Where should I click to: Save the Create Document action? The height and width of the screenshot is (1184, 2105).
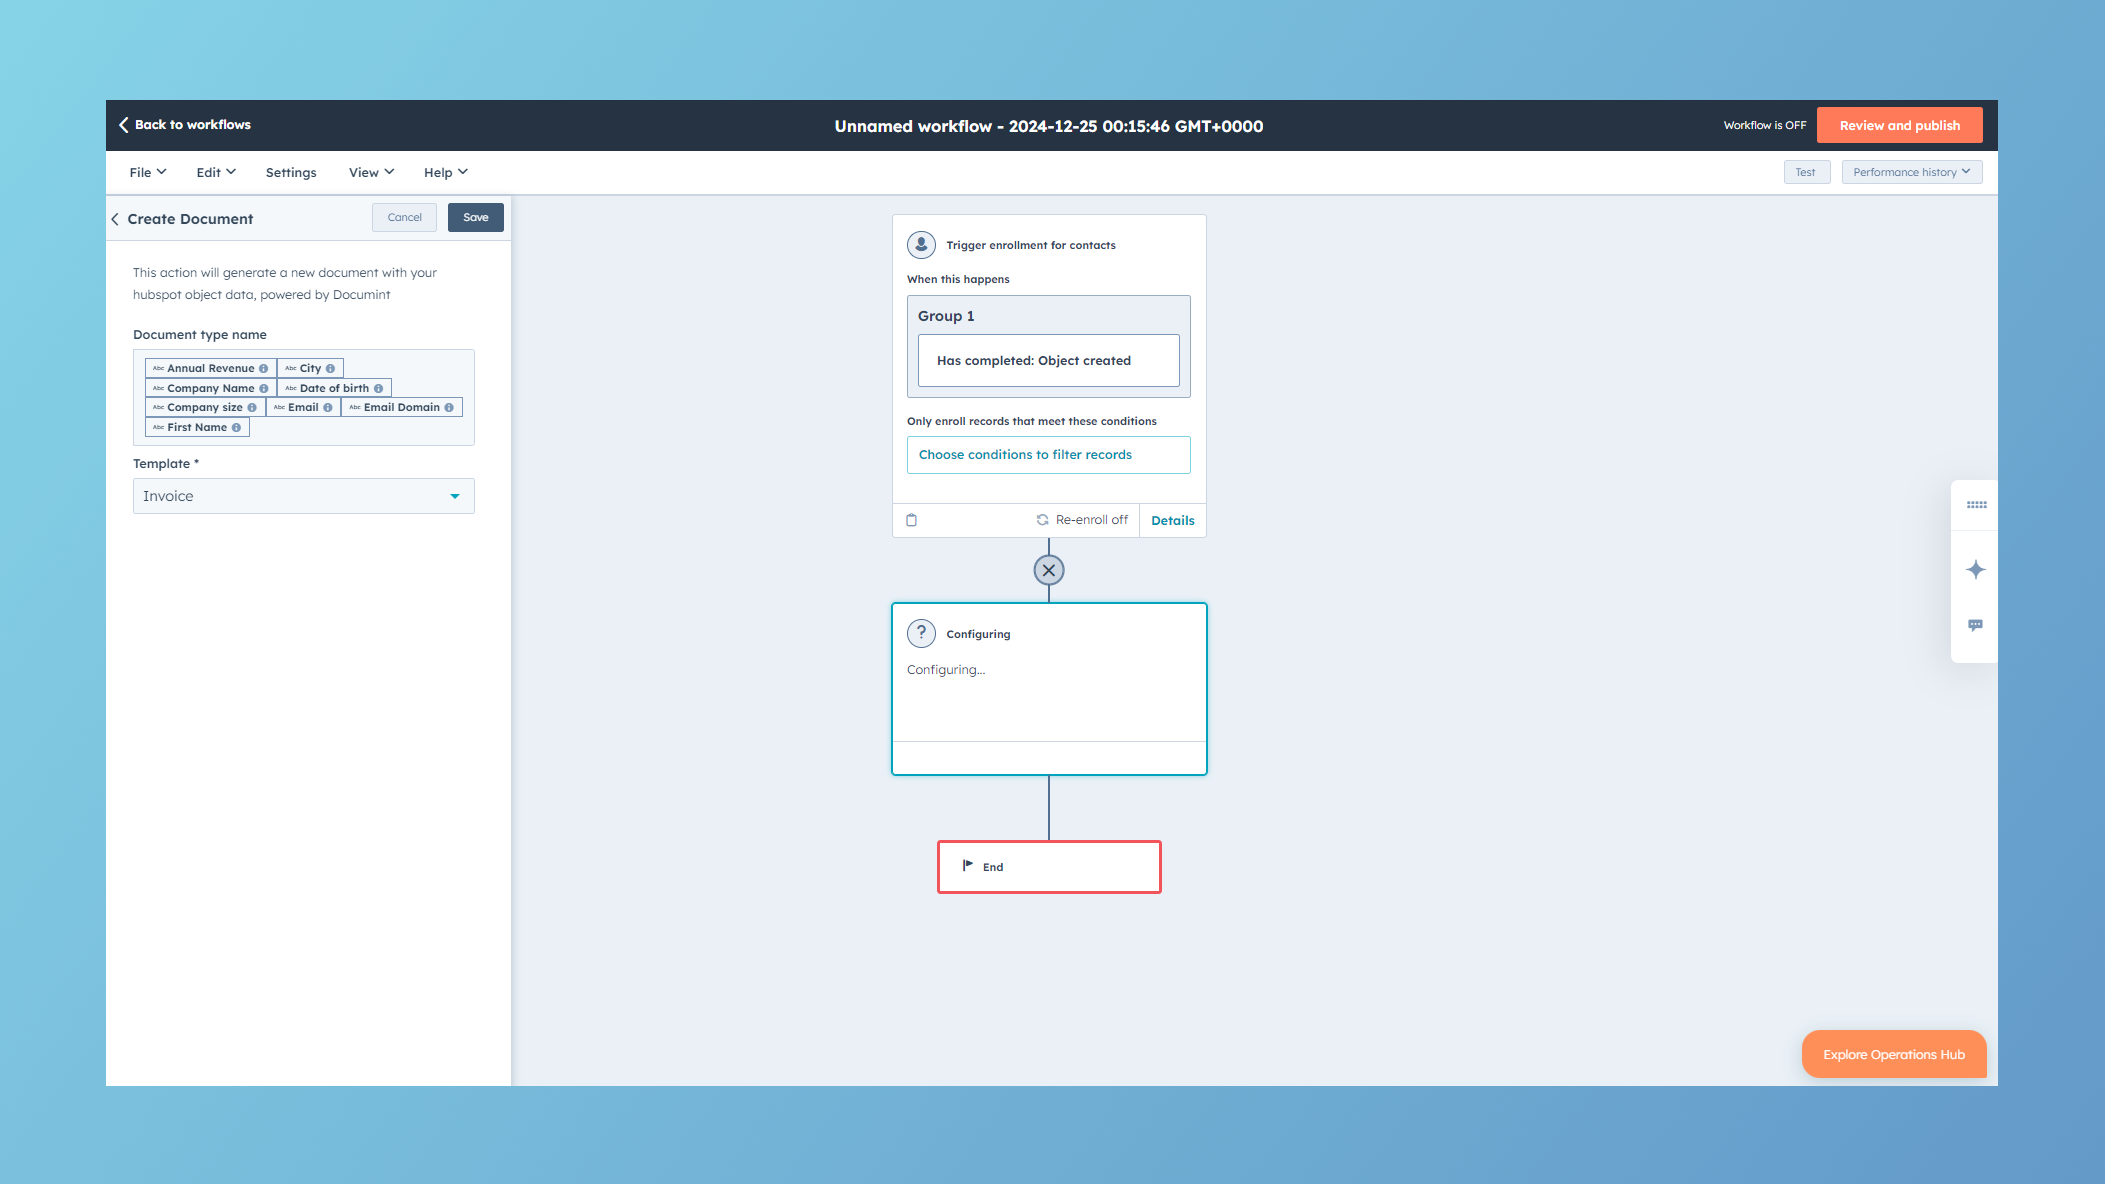click(475, 218)
